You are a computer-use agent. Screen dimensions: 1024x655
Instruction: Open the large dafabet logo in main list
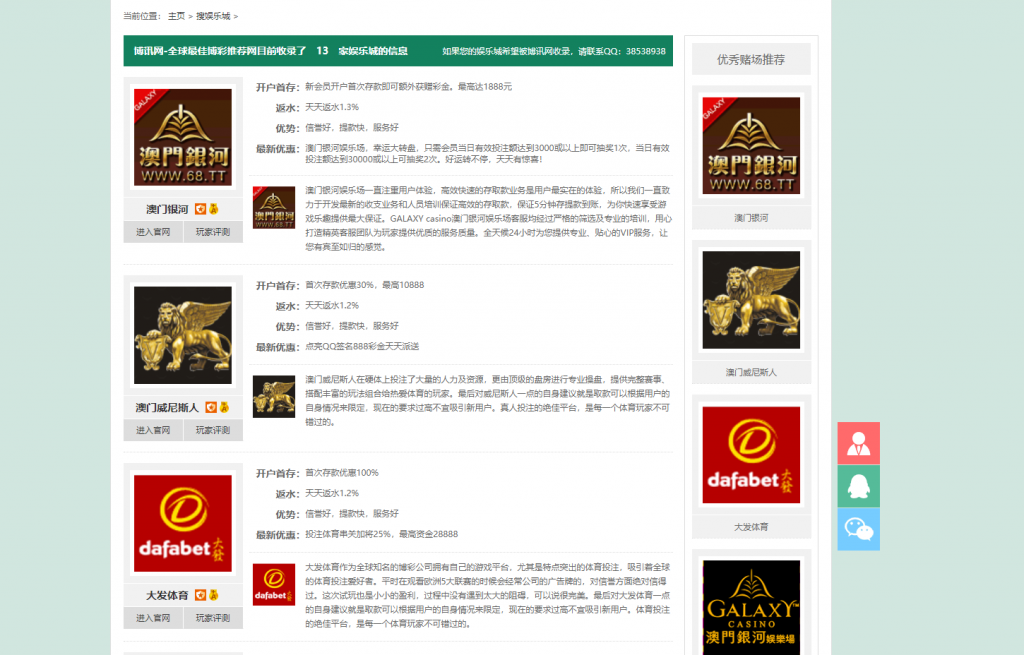[183, 523]
